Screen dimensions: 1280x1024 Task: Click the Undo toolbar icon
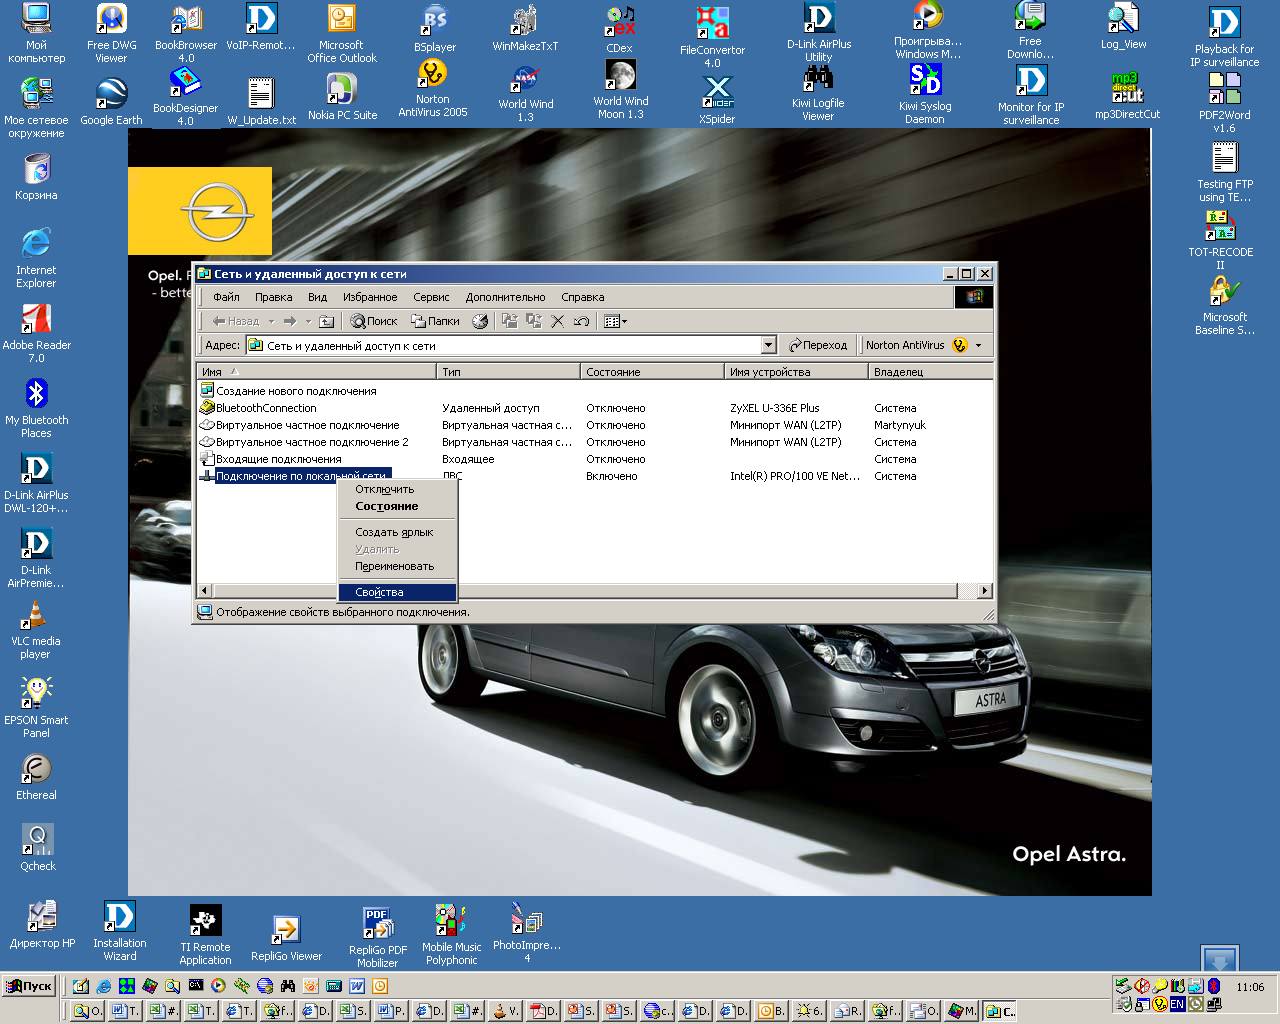[x=581, y=321]
